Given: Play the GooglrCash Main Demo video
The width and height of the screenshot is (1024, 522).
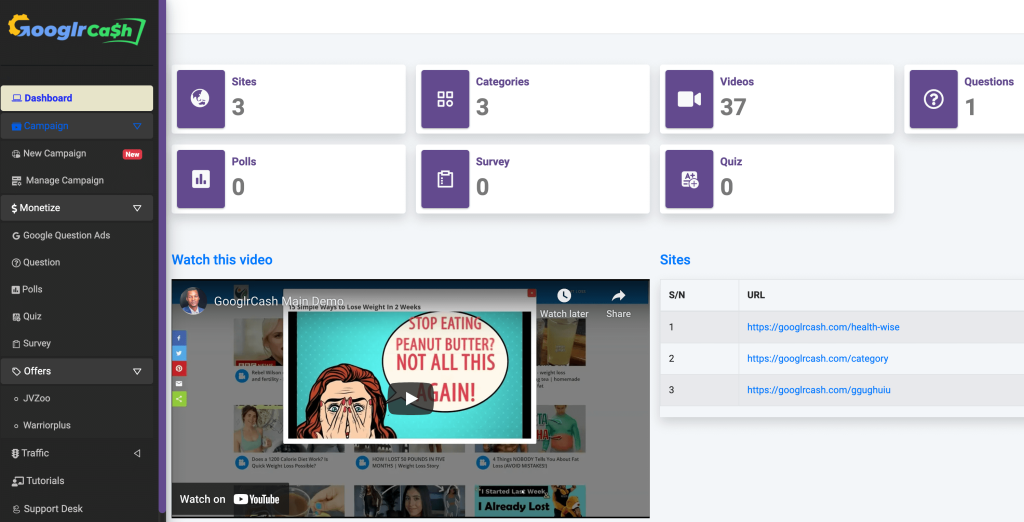Looking at the screenshot, I should pos(410,398).
